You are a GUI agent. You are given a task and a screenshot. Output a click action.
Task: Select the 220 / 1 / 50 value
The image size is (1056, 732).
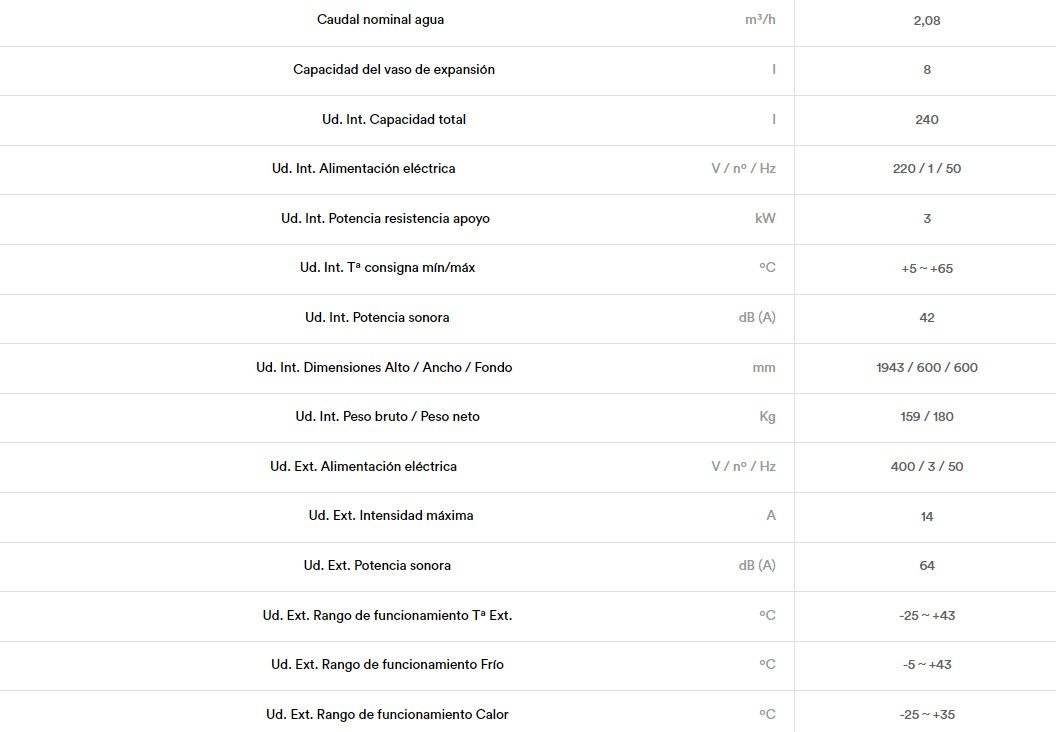[x=927, y=168]
